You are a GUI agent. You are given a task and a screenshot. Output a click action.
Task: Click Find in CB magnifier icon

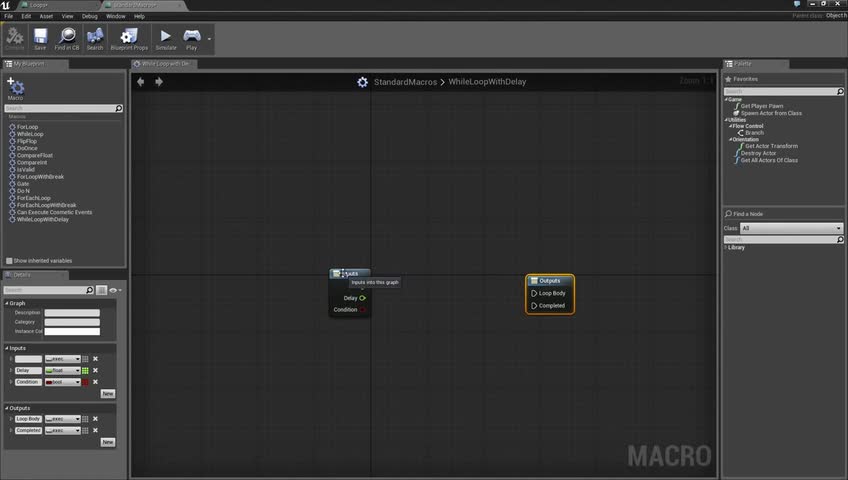click(x=67, y=36)
